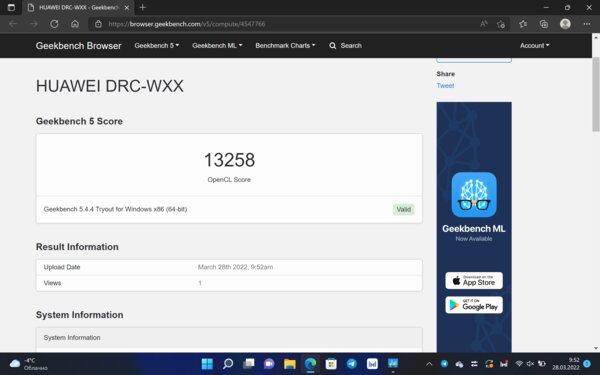
Task: Open a new browser tab
Action: click(x=143, y=7)
